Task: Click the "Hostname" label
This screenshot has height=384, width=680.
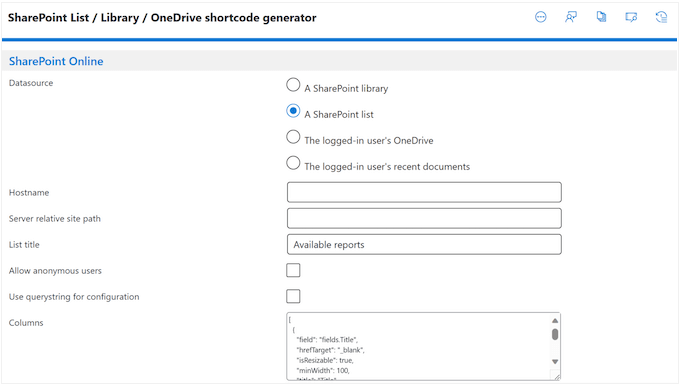Action: coord(29,193)
